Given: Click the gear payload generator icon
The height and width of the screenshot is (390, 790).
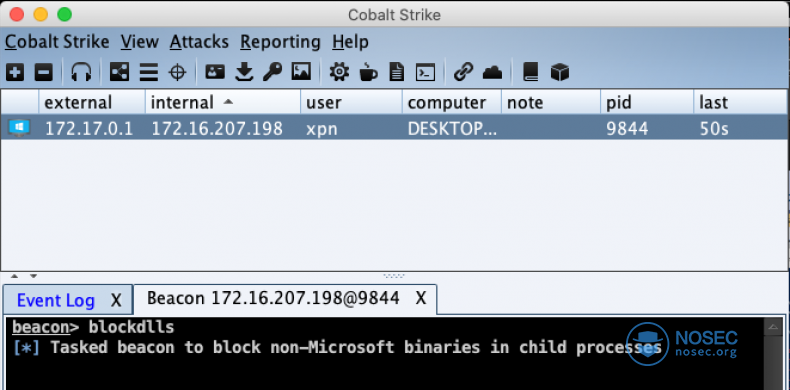Looking at the screenshot, I should coord(339,72).
